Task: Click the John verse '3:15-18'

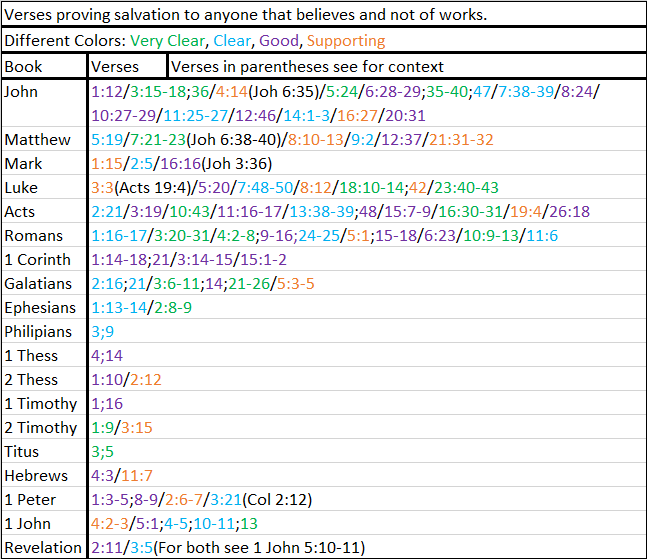Action: click(x=158, y=92)
